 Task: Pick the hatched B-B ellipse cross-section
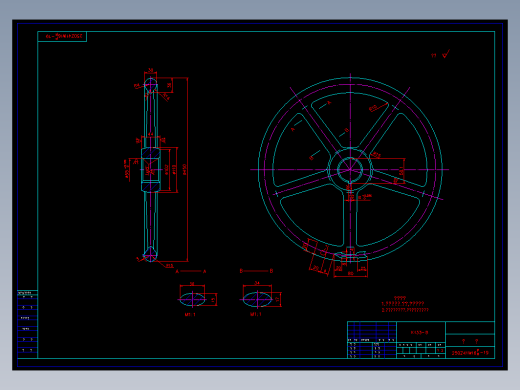[257, 299]
